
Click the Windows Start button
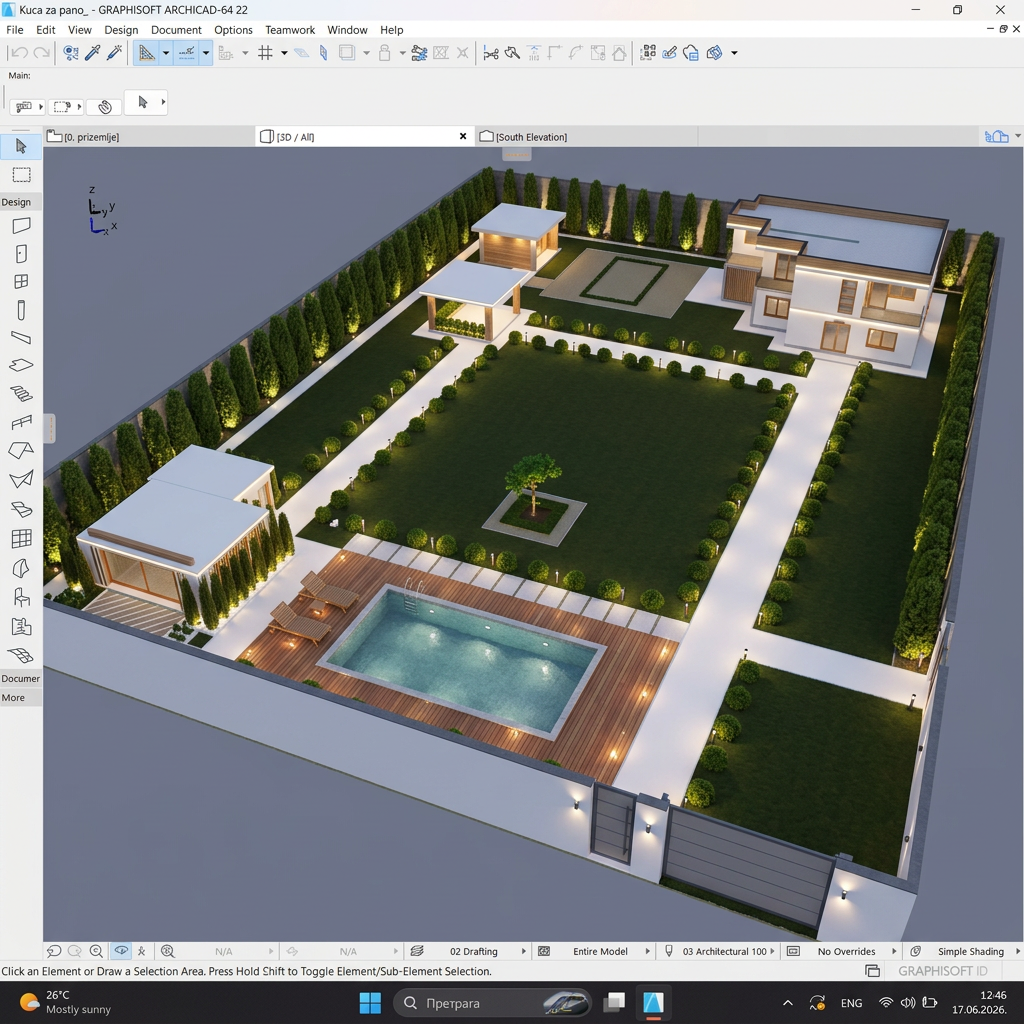pyautogui.click(x=370, y=1003)
